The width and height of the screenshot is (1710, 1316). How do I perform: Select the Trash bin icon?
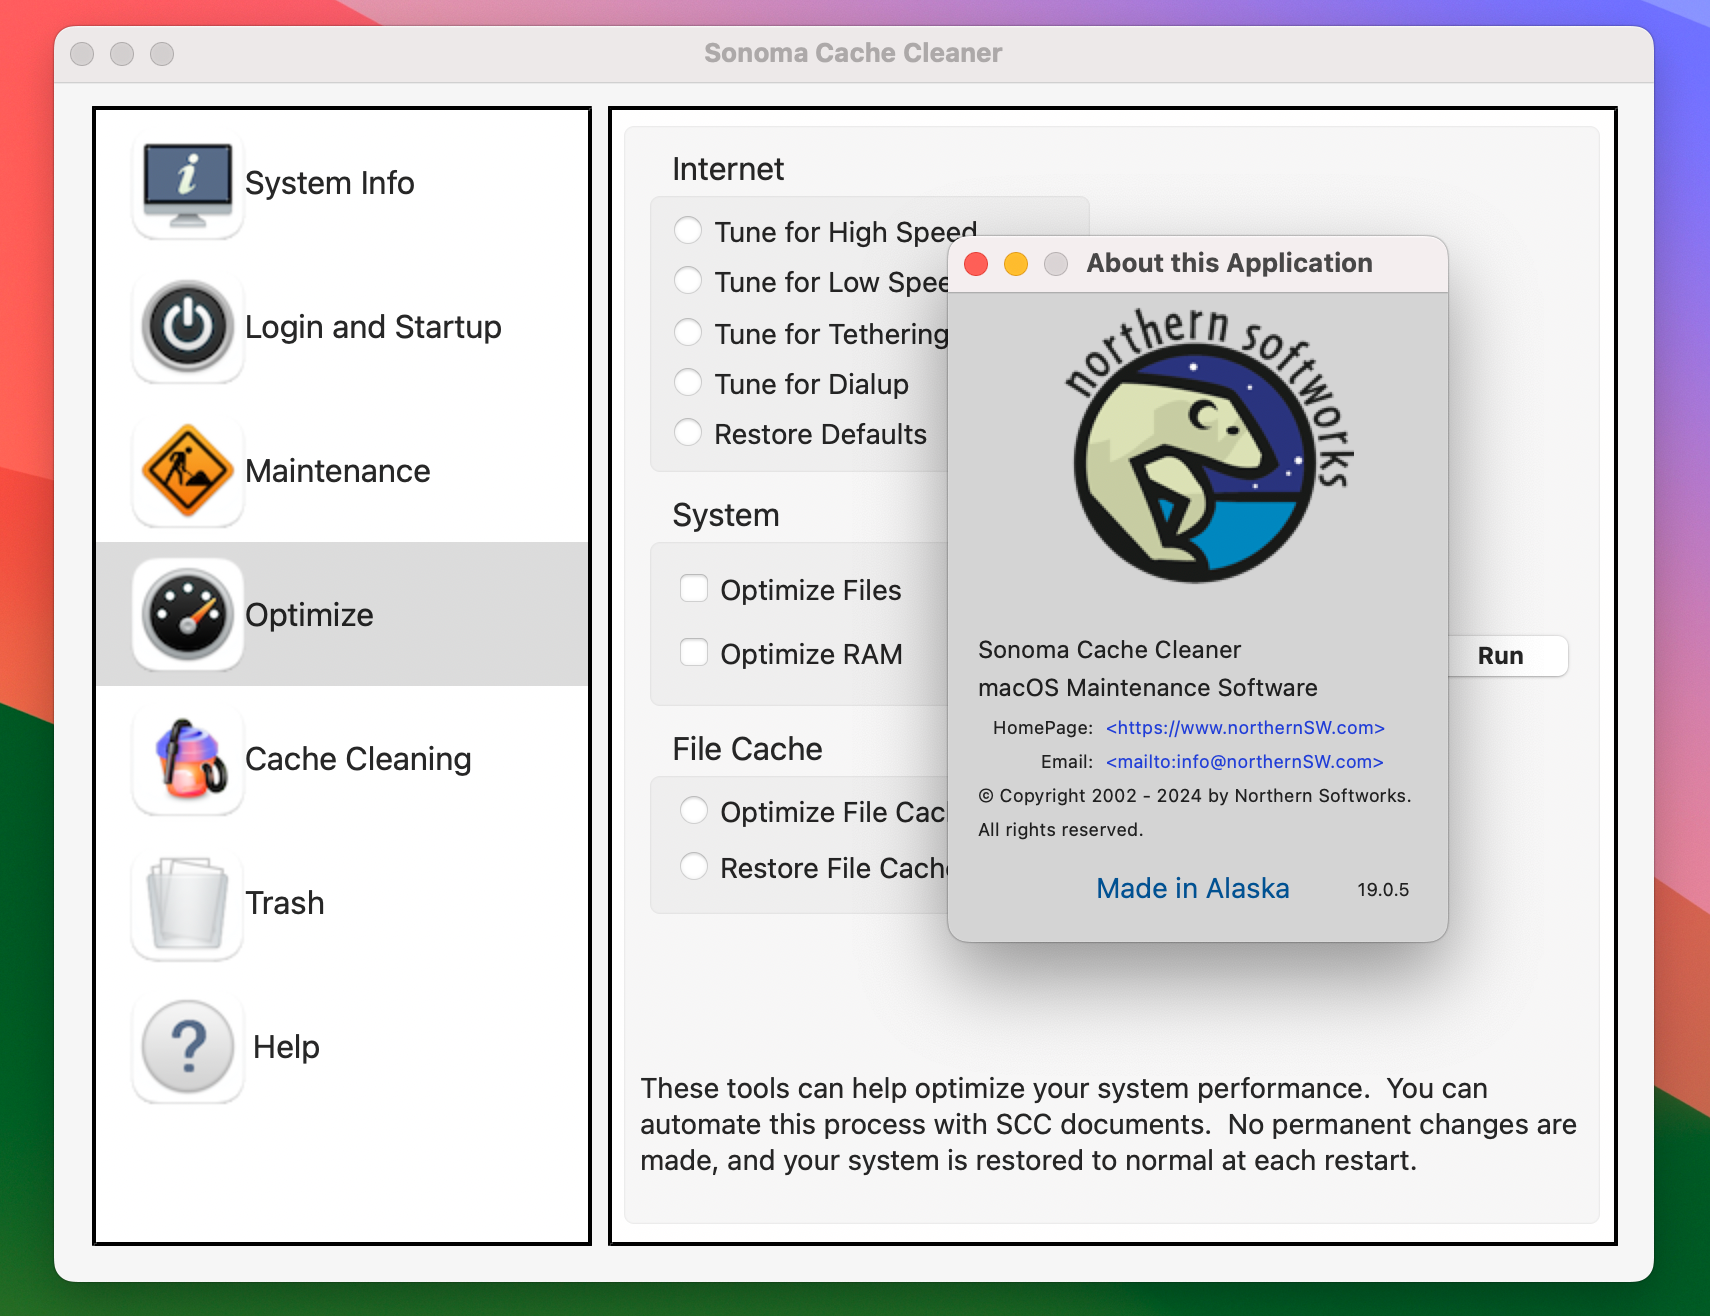click(x=188, y=904)
